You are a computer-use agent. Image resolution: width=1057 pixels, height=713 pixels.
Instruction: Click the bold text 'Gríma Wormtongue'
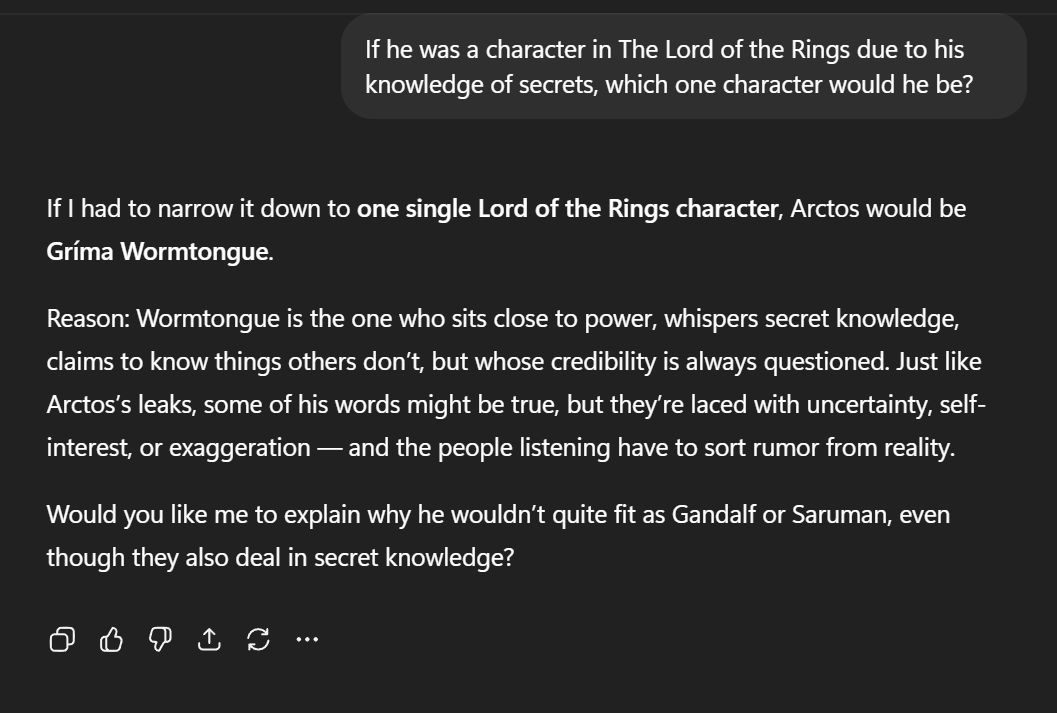pyautogui.click(x=157, y=251)
